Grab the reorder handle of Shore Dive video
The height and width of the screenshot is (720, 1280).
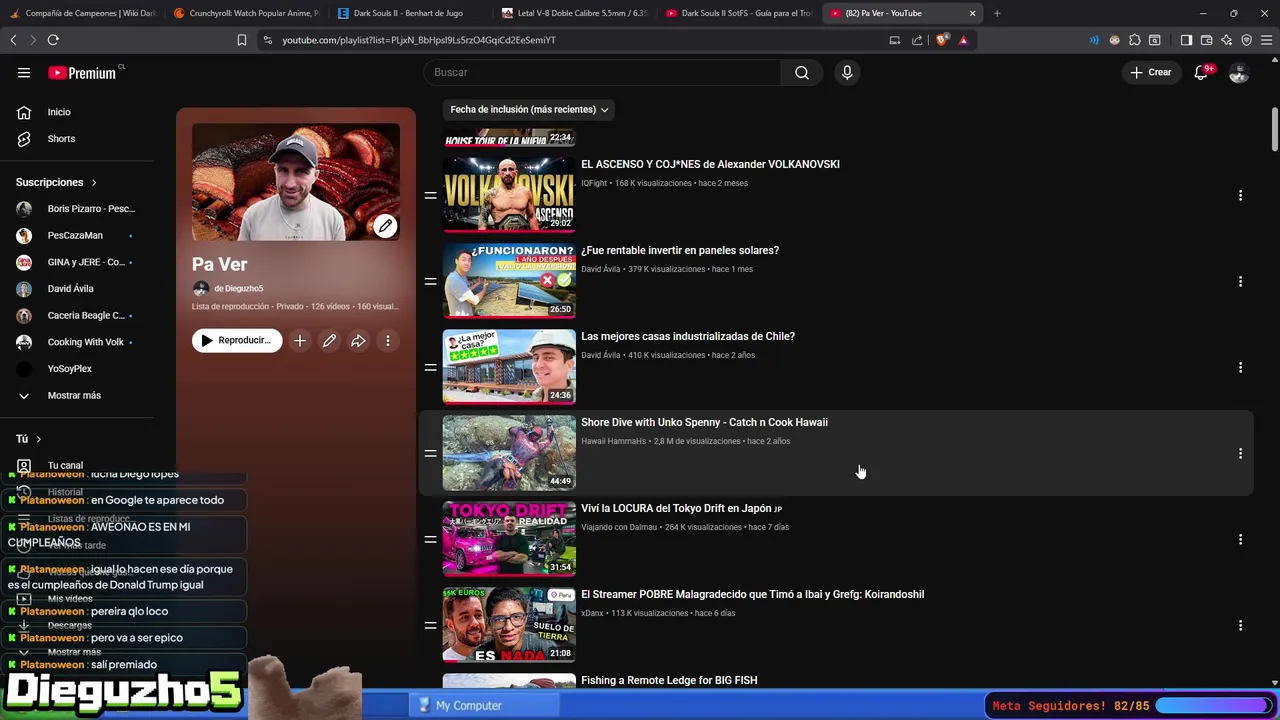[x=430, y=454]
